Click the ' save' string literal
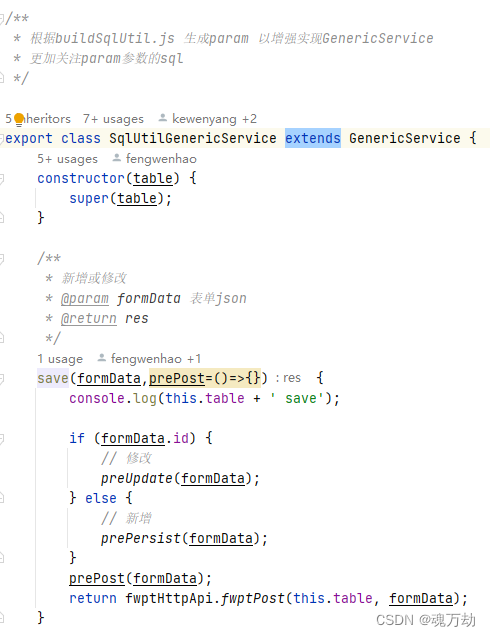The height and width of the screenshot is (637, 490). [297, 398]
